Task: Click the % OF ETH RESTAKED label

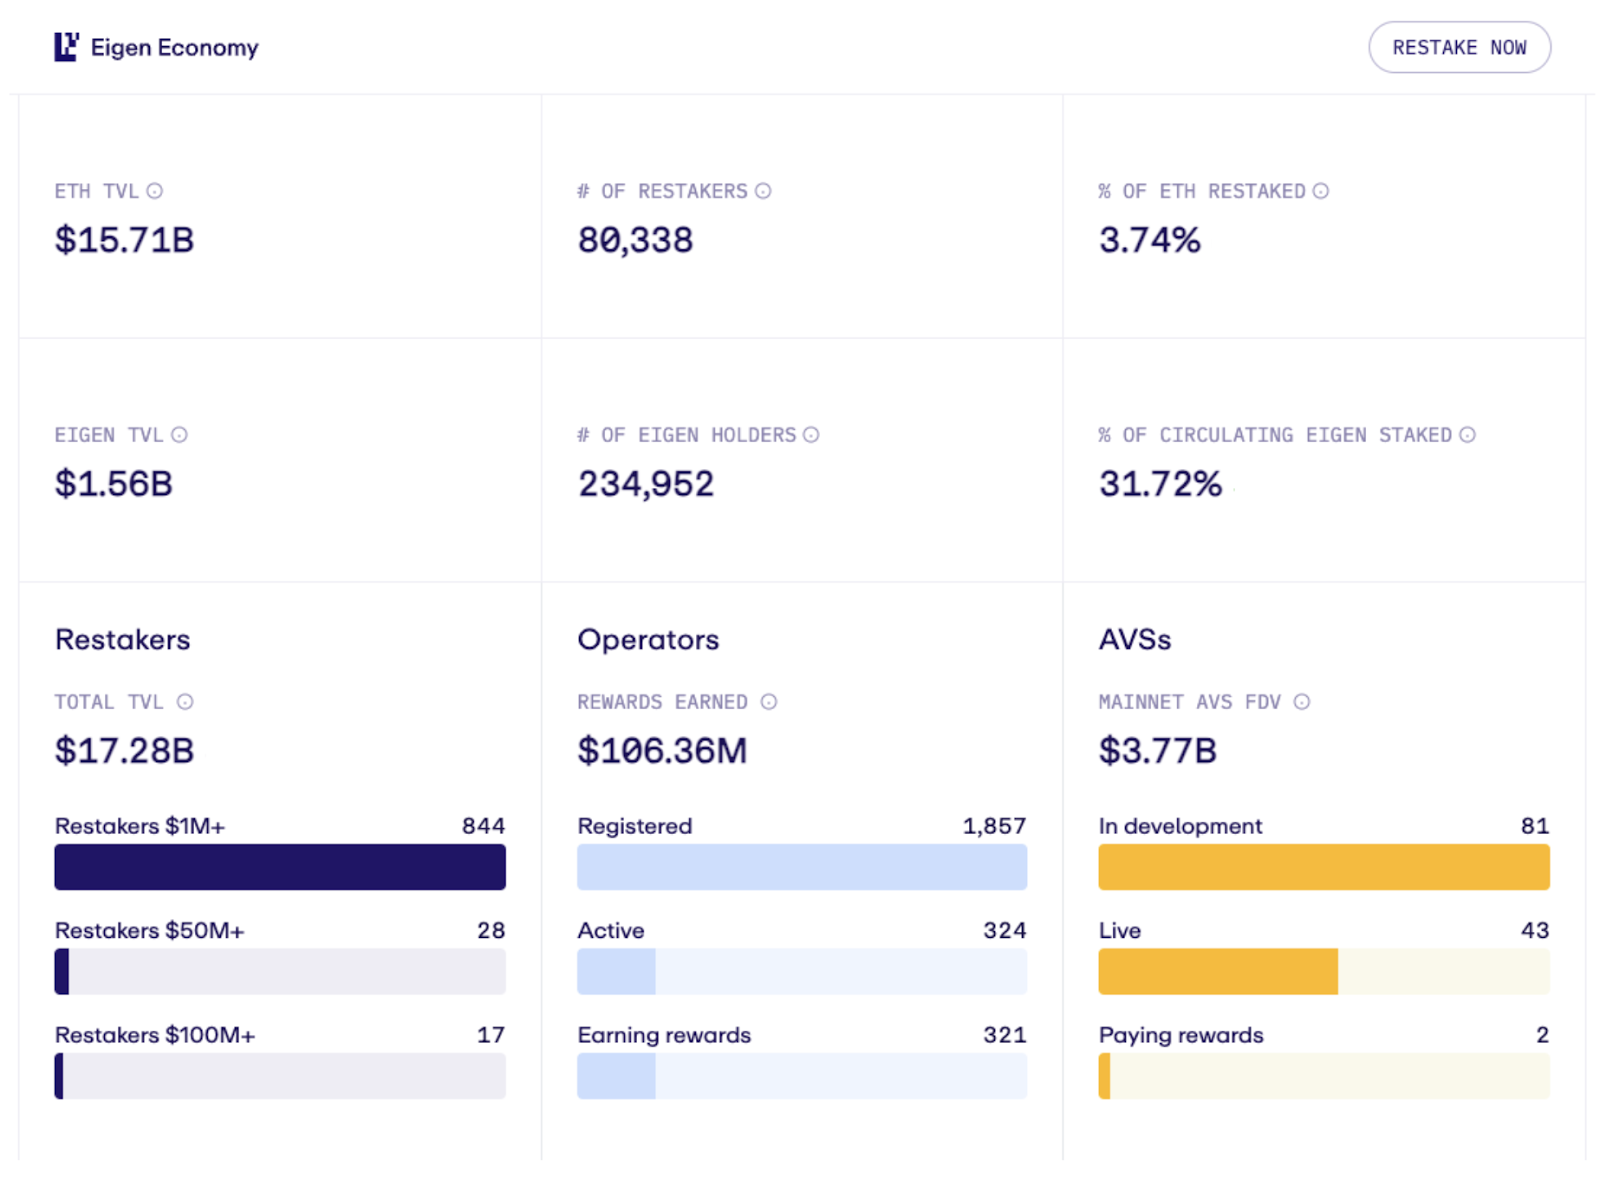Action: [x=1202, y=191]
